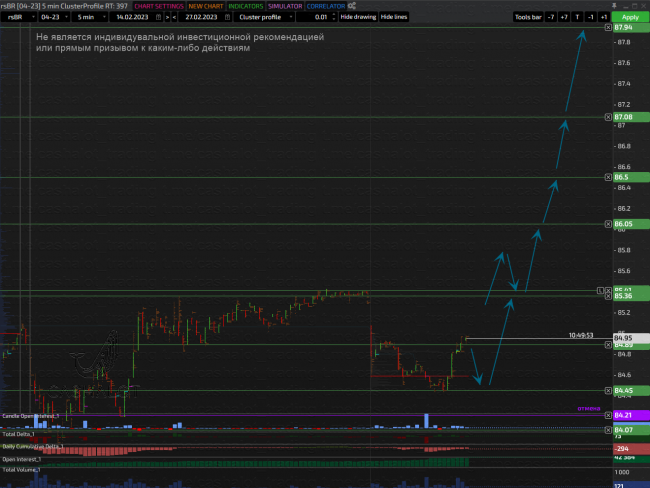
Task: Open the settings gears icon after Correlator
Action: click(352, 6)
